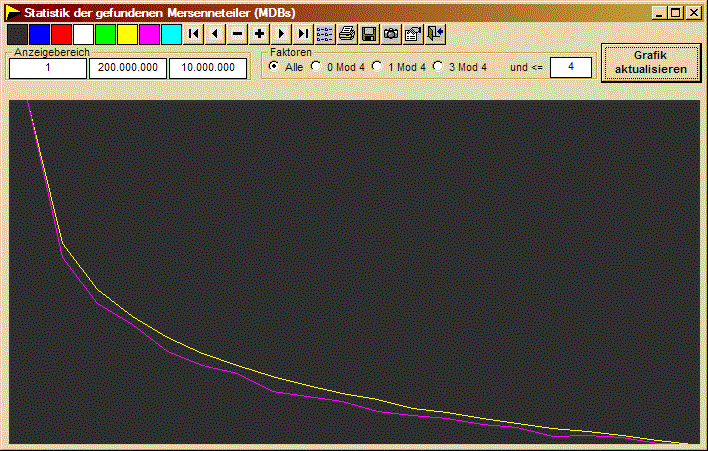708x451 pixels.
Task: Print the graph with printer icon
Action: click(347, 34)
